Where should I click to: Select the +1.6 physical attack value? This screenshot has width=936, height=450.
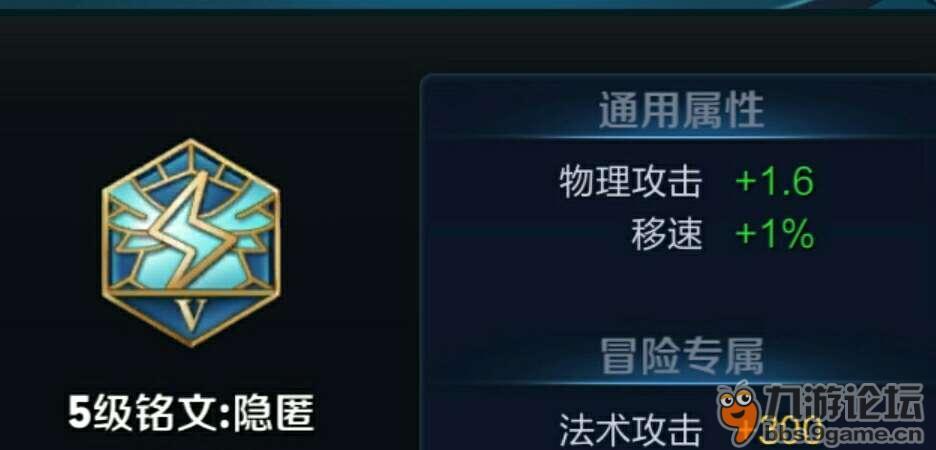(774, 181)
